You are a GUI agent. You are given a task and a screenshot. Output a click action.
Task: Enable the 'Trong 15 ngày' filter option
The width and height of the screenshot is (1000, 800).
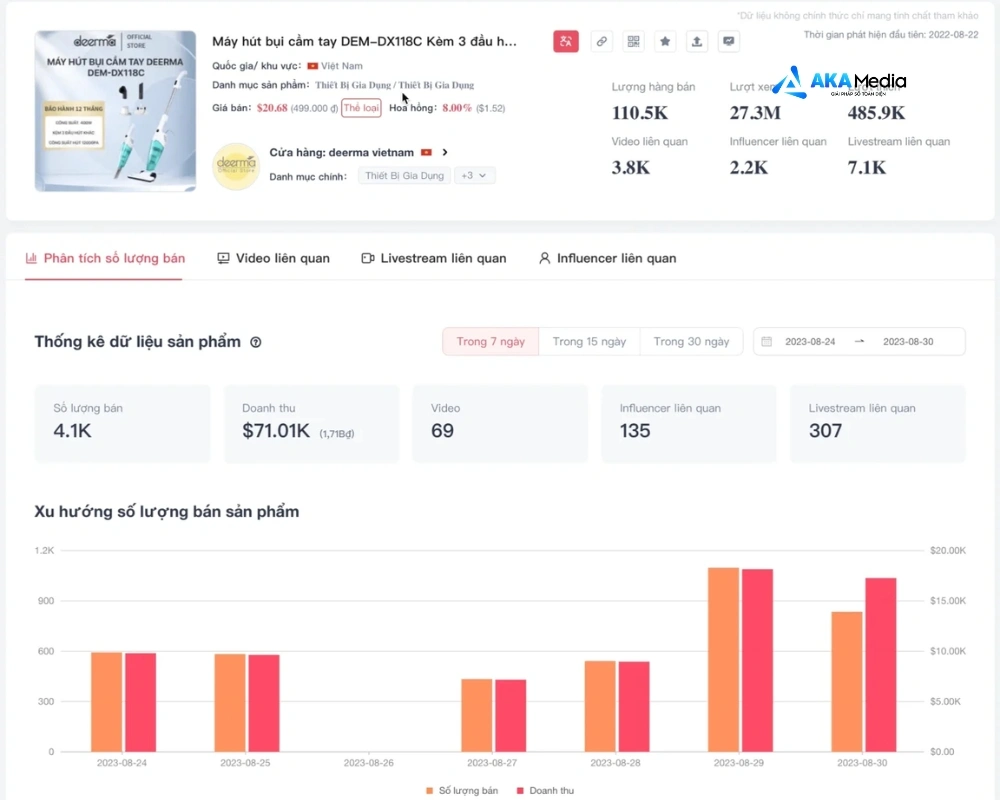589,341
